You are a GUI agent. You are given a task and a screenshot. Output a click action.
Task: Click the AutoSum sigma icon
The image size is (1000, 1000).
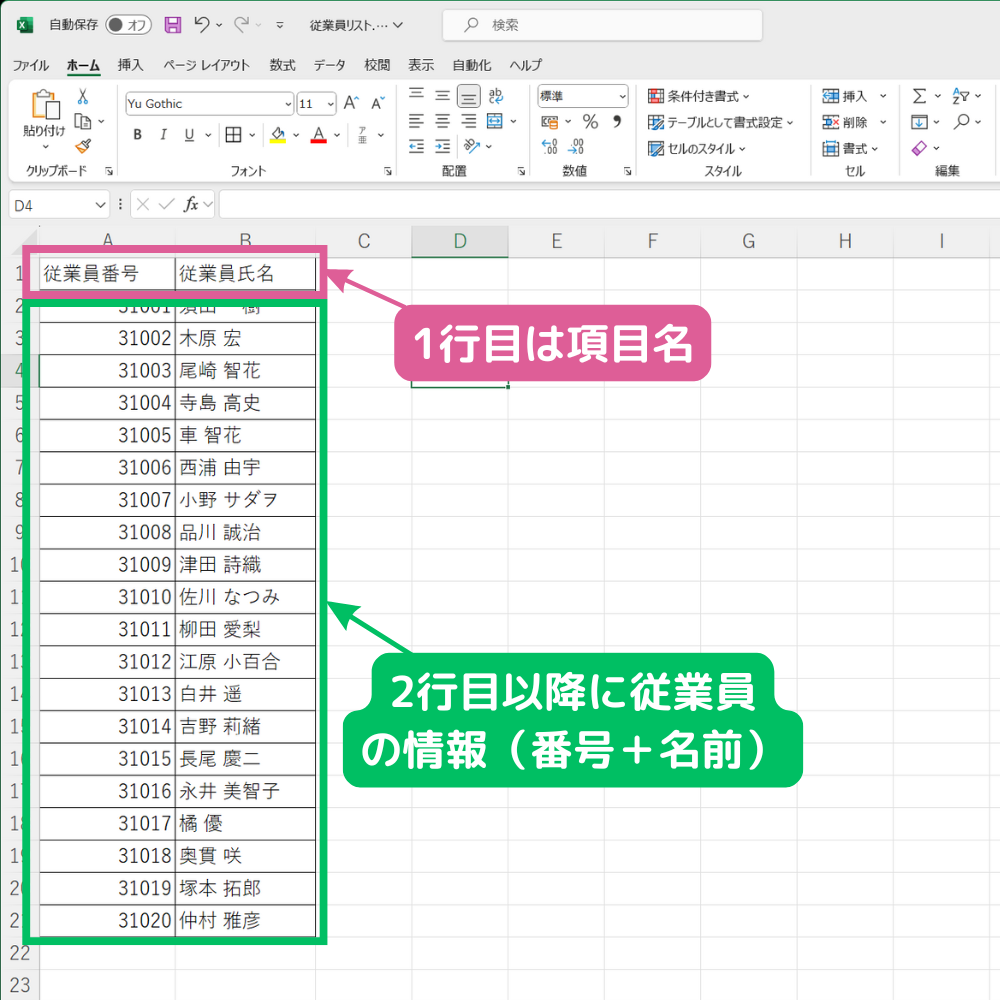(x=919, y=96)
